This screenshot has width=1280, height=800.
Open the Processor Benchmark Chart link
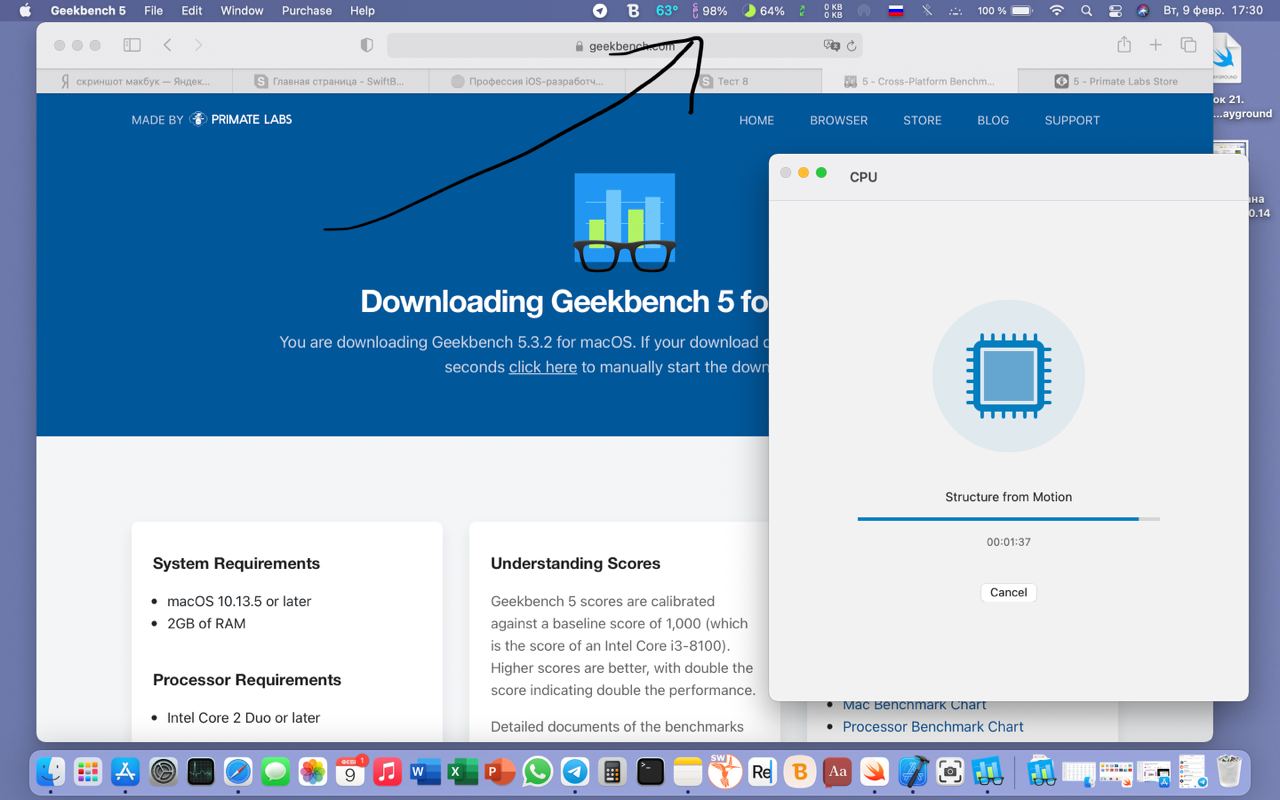coord(933,727)
